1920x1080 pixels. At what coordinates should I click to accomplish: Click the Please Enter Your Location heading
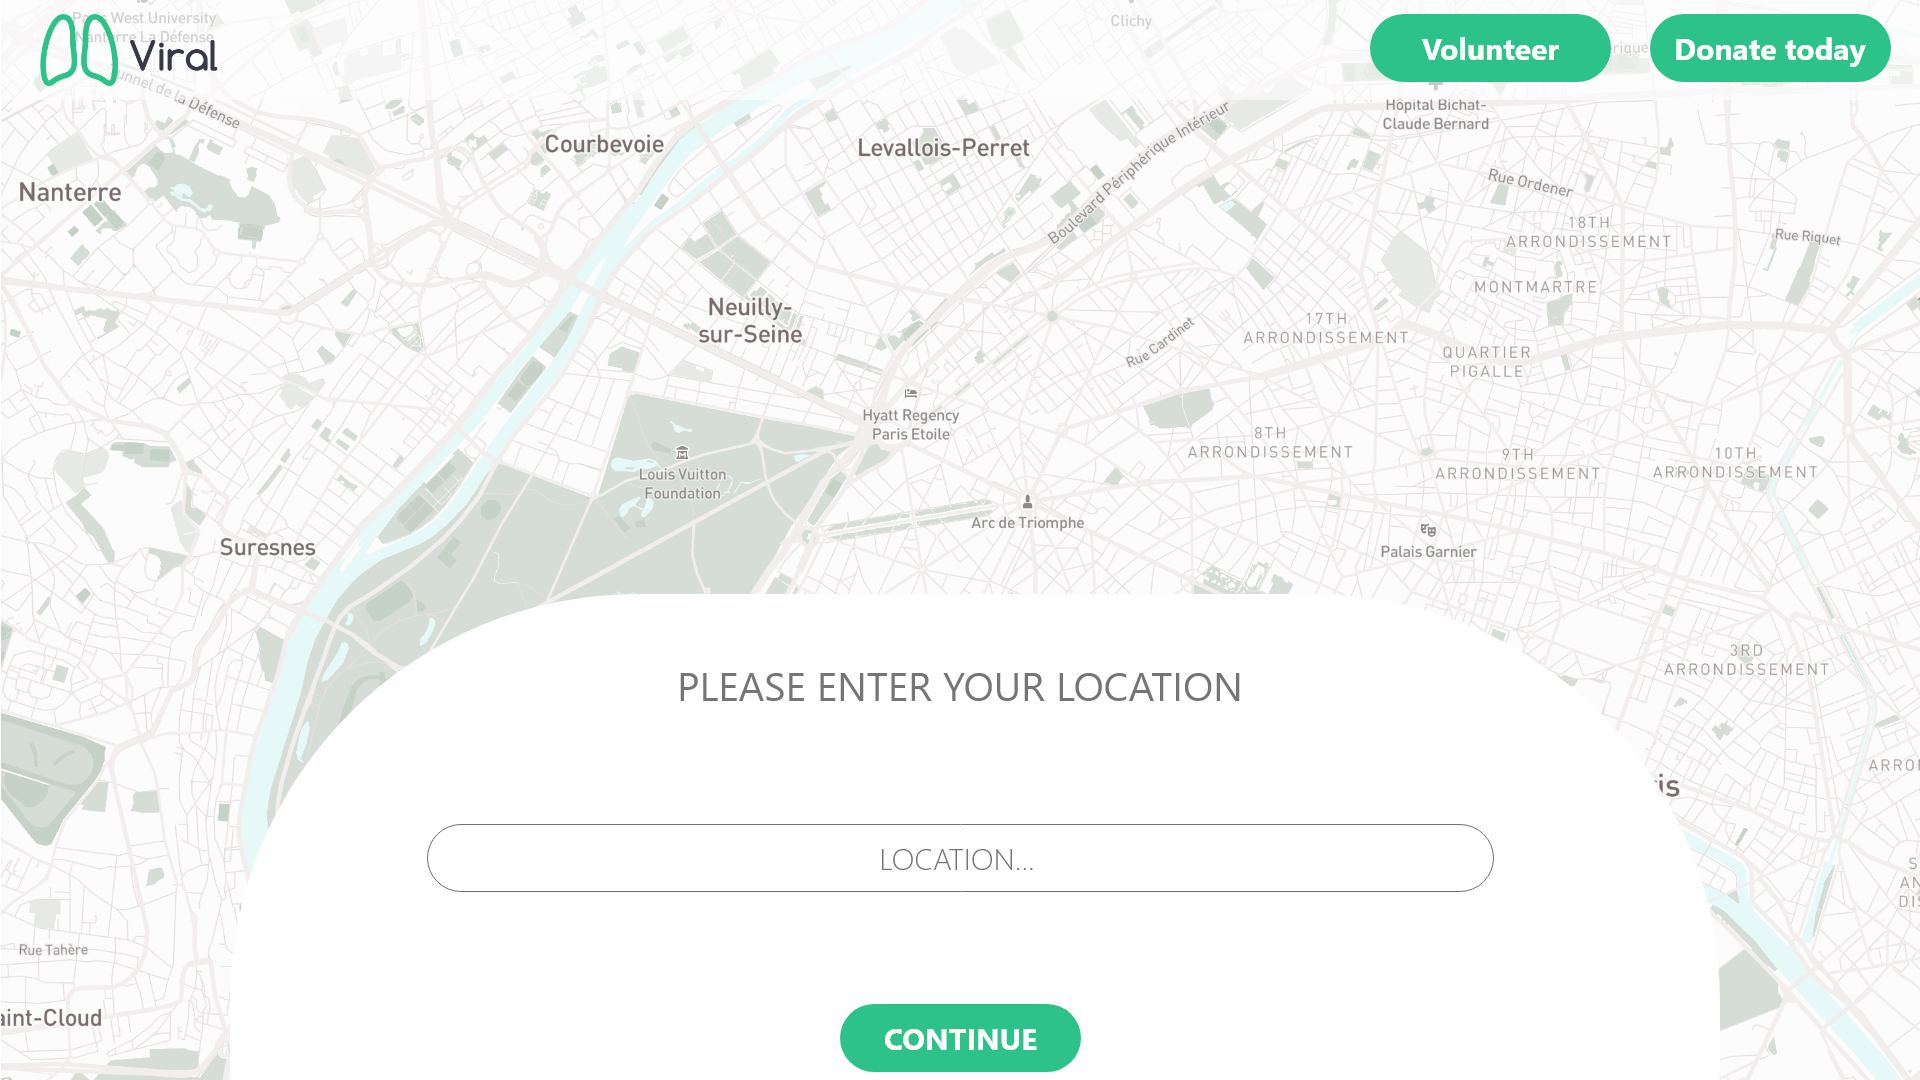[960, 687]
